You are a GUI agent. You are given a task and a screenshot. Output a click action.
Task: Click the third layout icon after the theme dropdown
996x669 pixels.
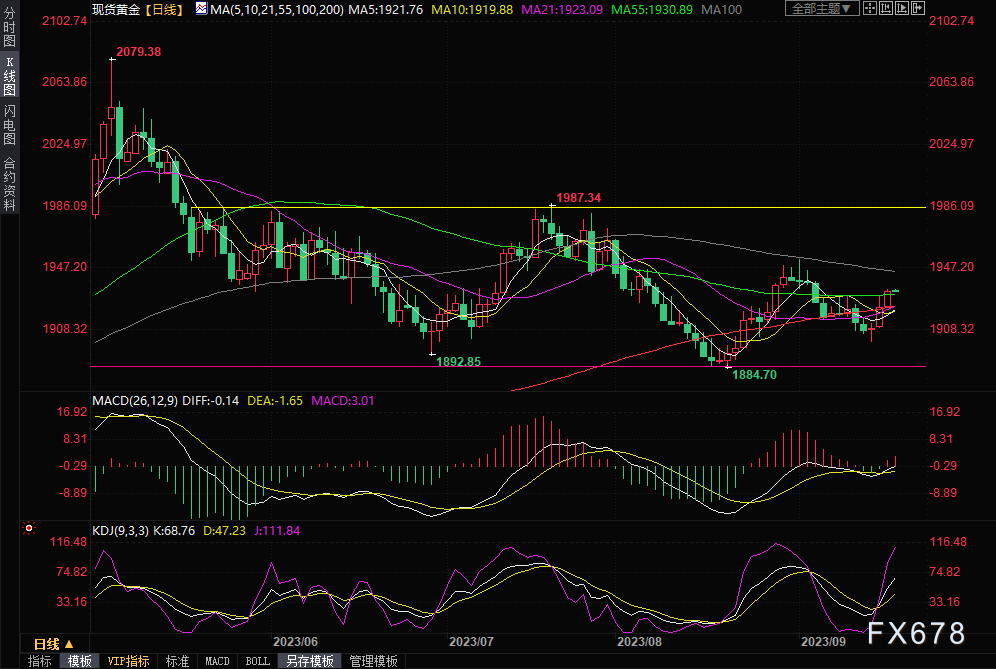901,9
